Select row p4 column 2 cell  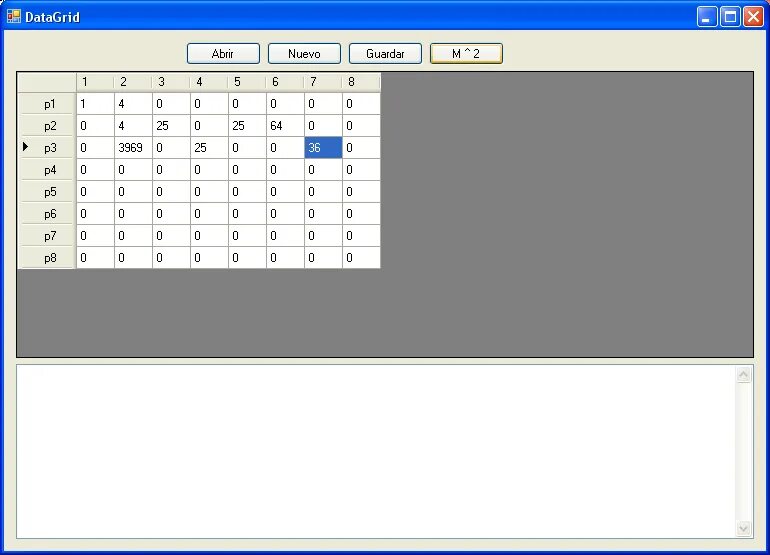pos(133,170)
